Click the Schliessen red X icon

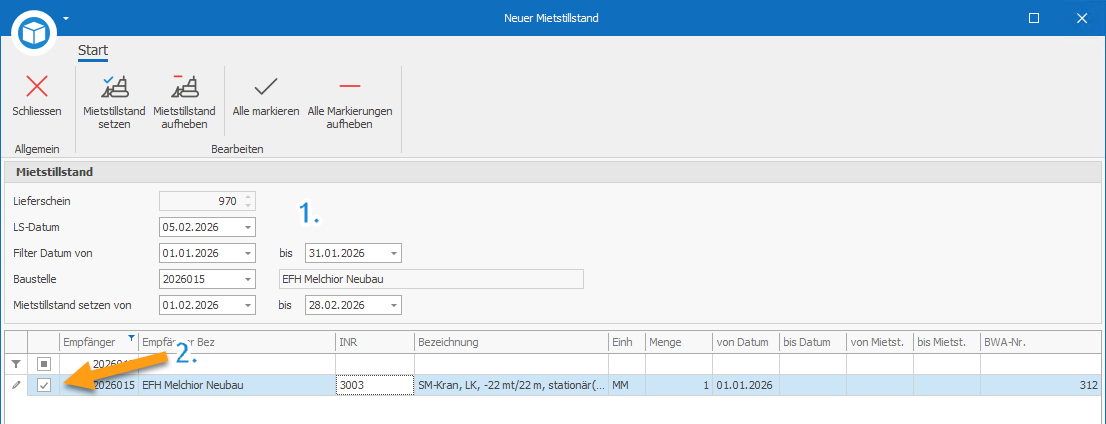(x=37, y=86)
